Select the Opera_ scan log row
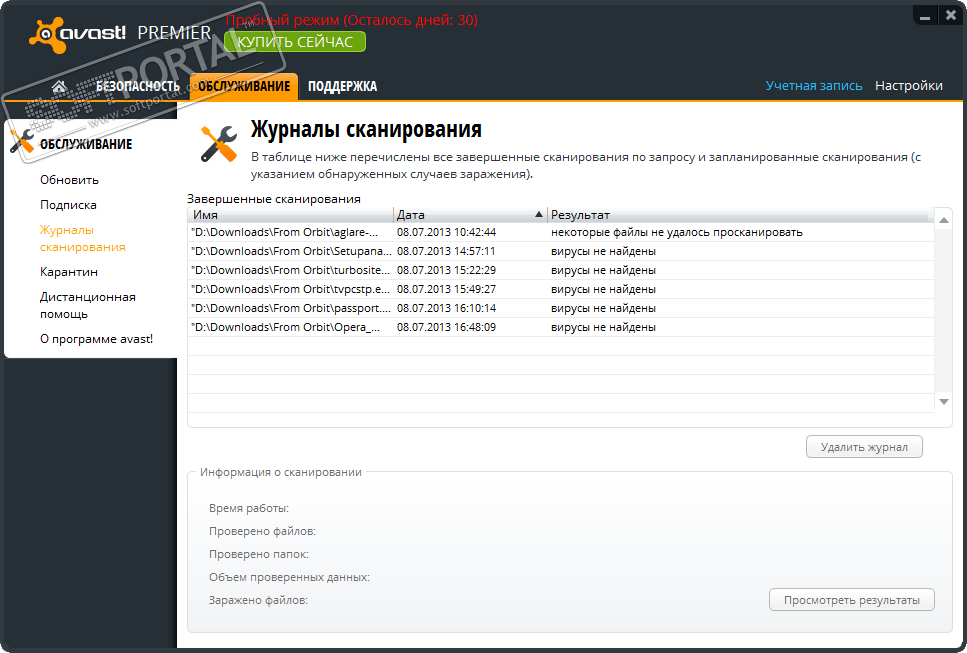The height and width of the screenshot is (653, 967). pyautogui.click(x=561, y=328)
